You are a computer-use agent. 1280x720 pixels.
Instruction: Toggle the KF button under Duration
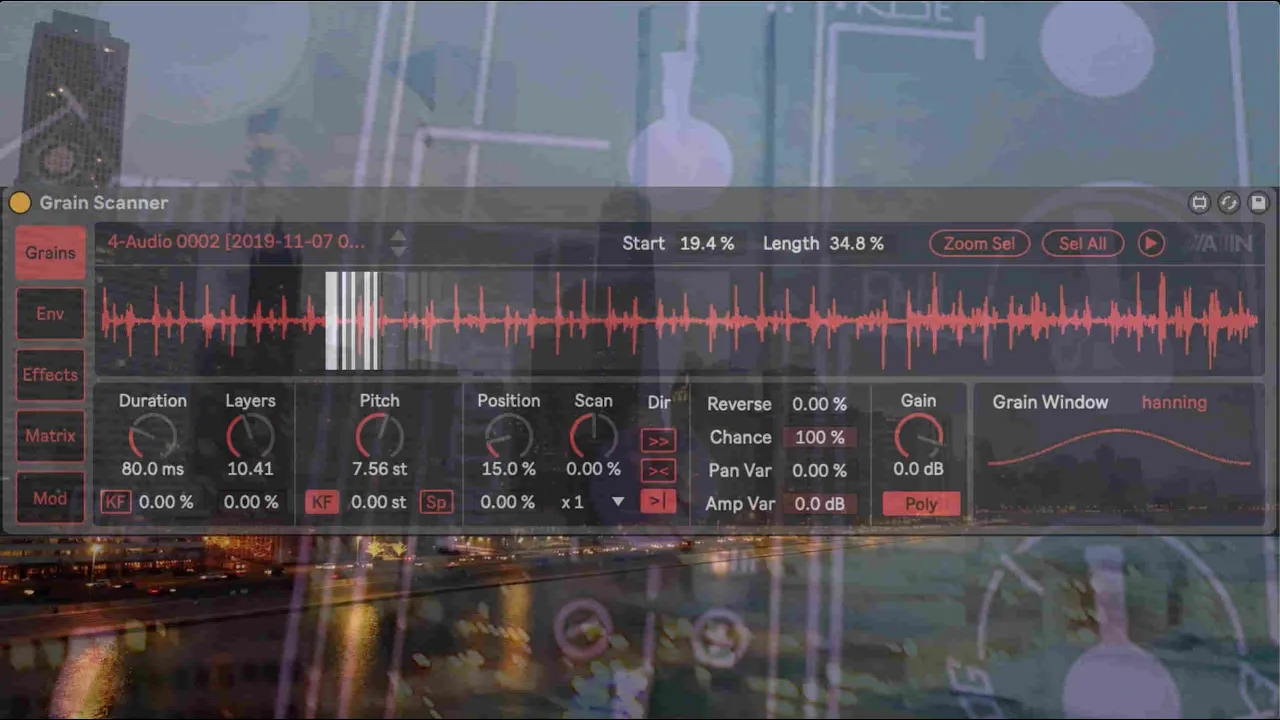tap(116, 502)
